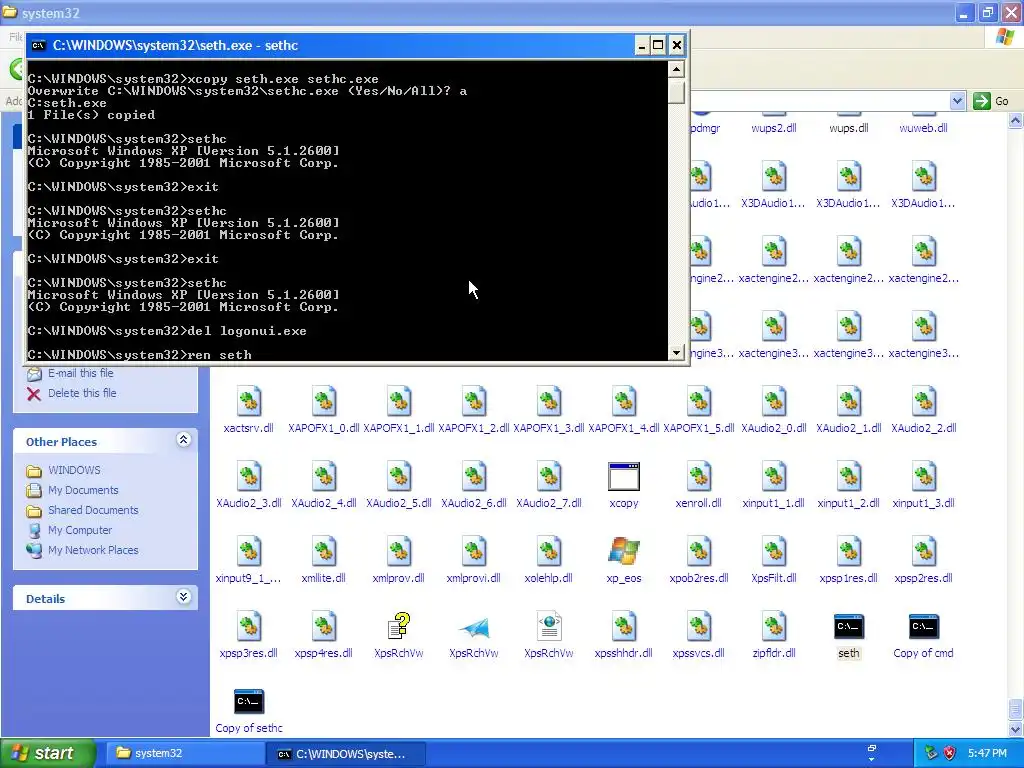Select the xinput1_1.dll file icon
This screenshot has height=768, width=1024.
point(774,477)
